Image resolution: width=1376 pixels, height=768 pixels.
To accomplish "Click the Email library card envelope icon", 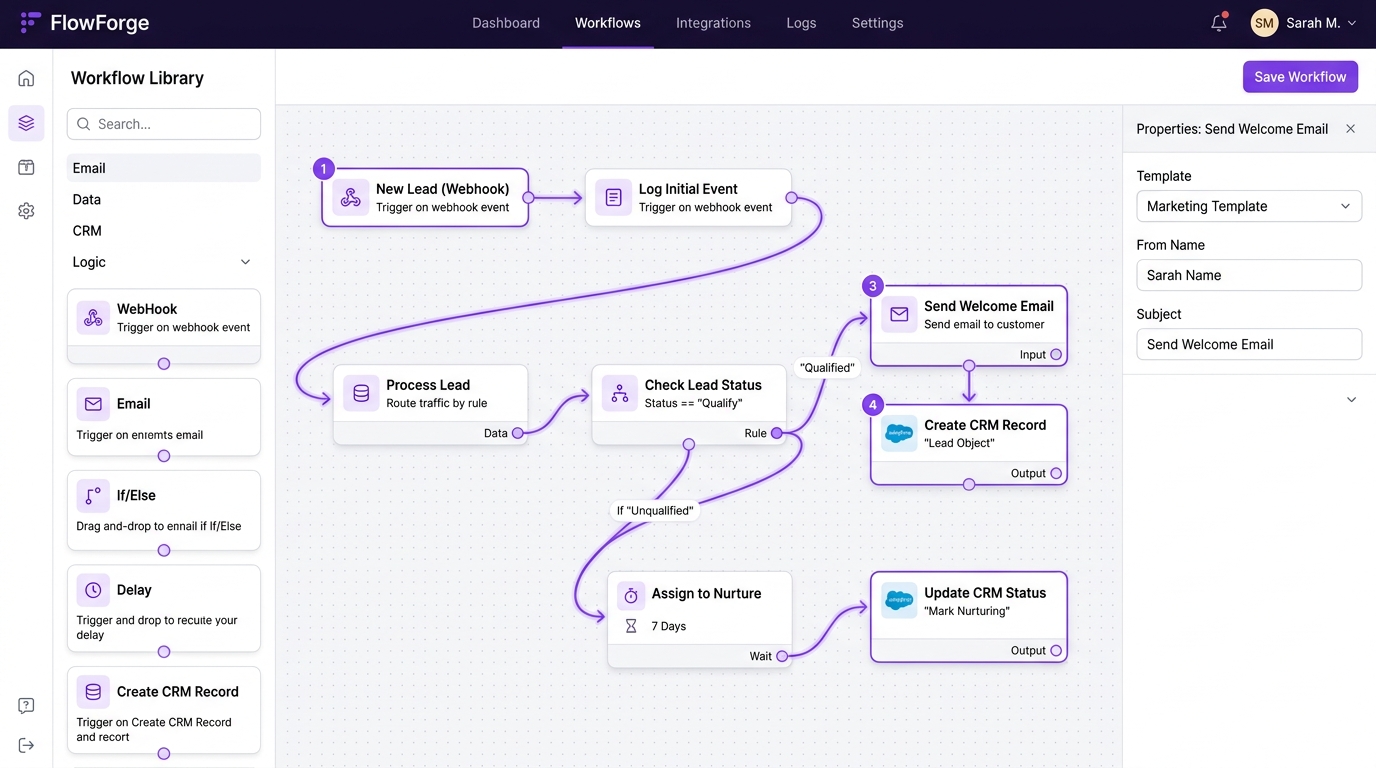I will tap(93, 404).
